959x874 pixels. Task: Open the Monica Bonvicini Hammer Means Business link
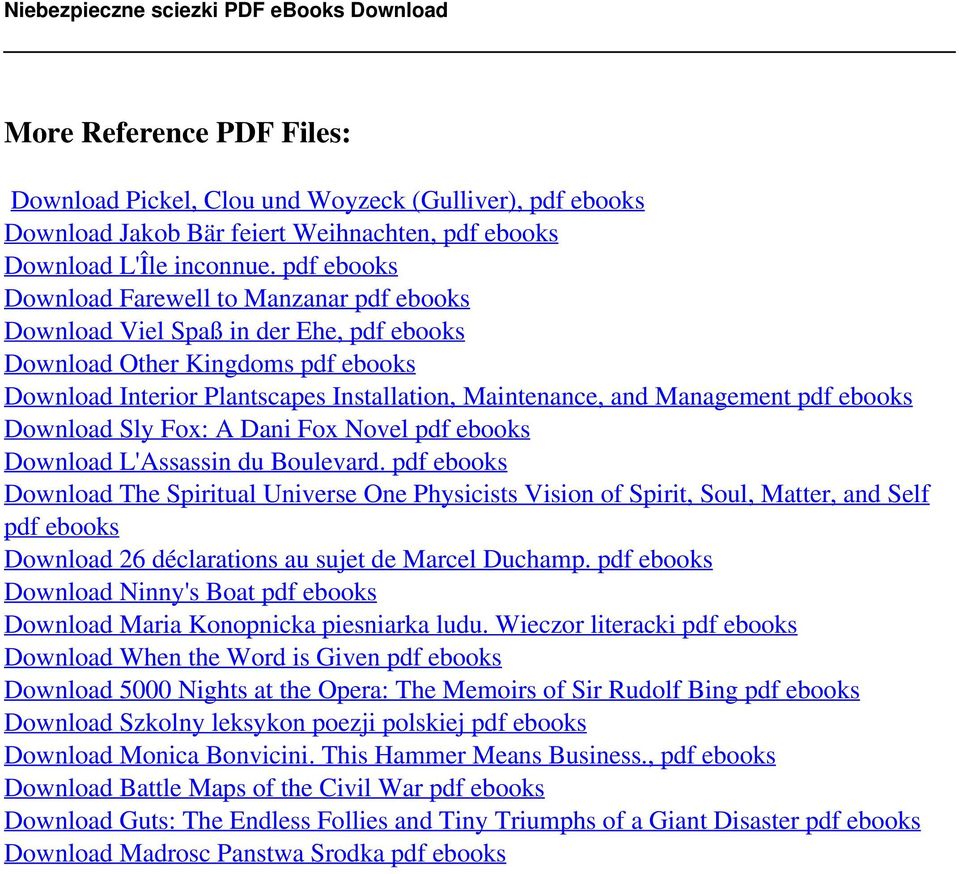pyautogui.click(x=390, y=755)
